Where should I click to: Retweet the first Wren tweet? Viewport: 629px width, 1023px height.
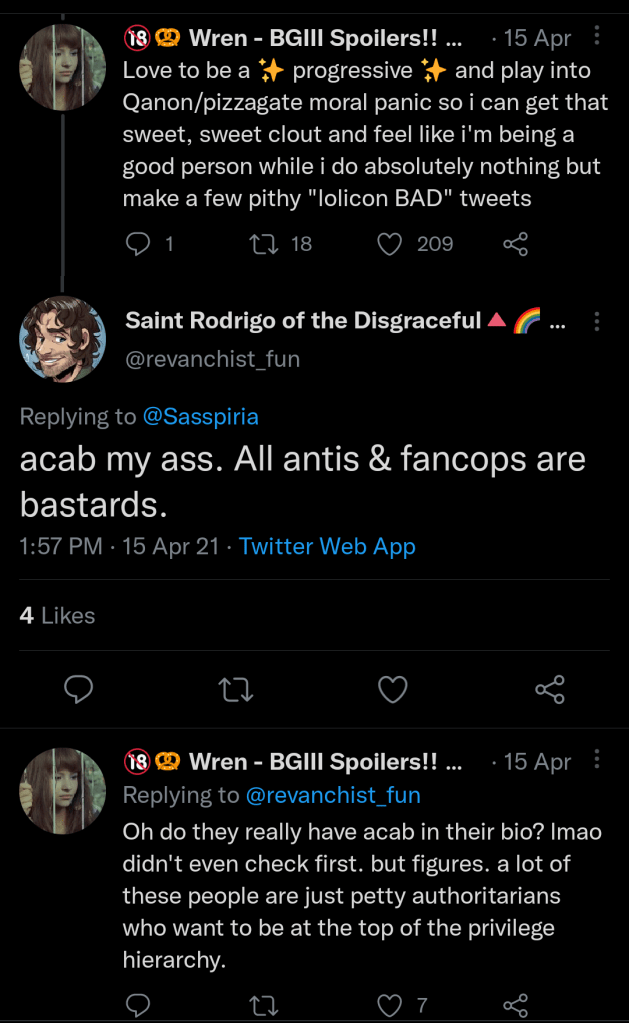[x=268, y=244]
